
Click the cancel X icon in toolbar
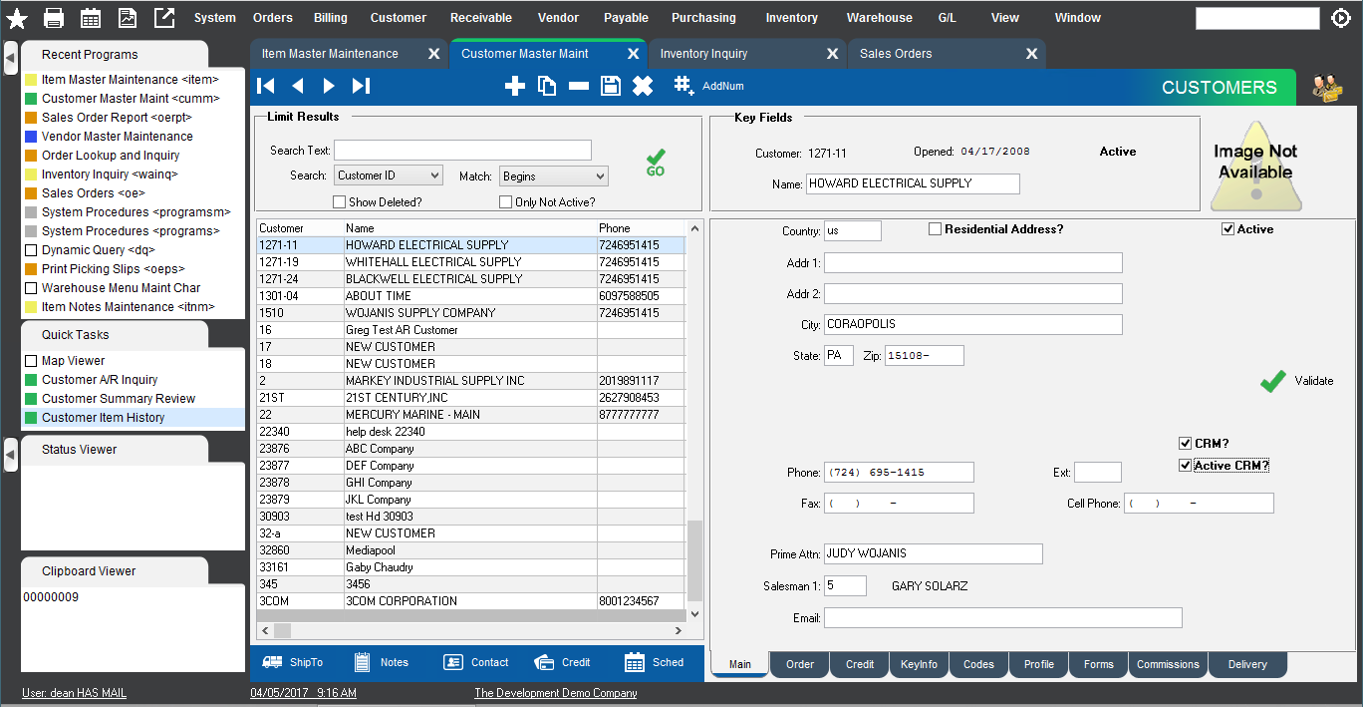(x=643, y=86)
